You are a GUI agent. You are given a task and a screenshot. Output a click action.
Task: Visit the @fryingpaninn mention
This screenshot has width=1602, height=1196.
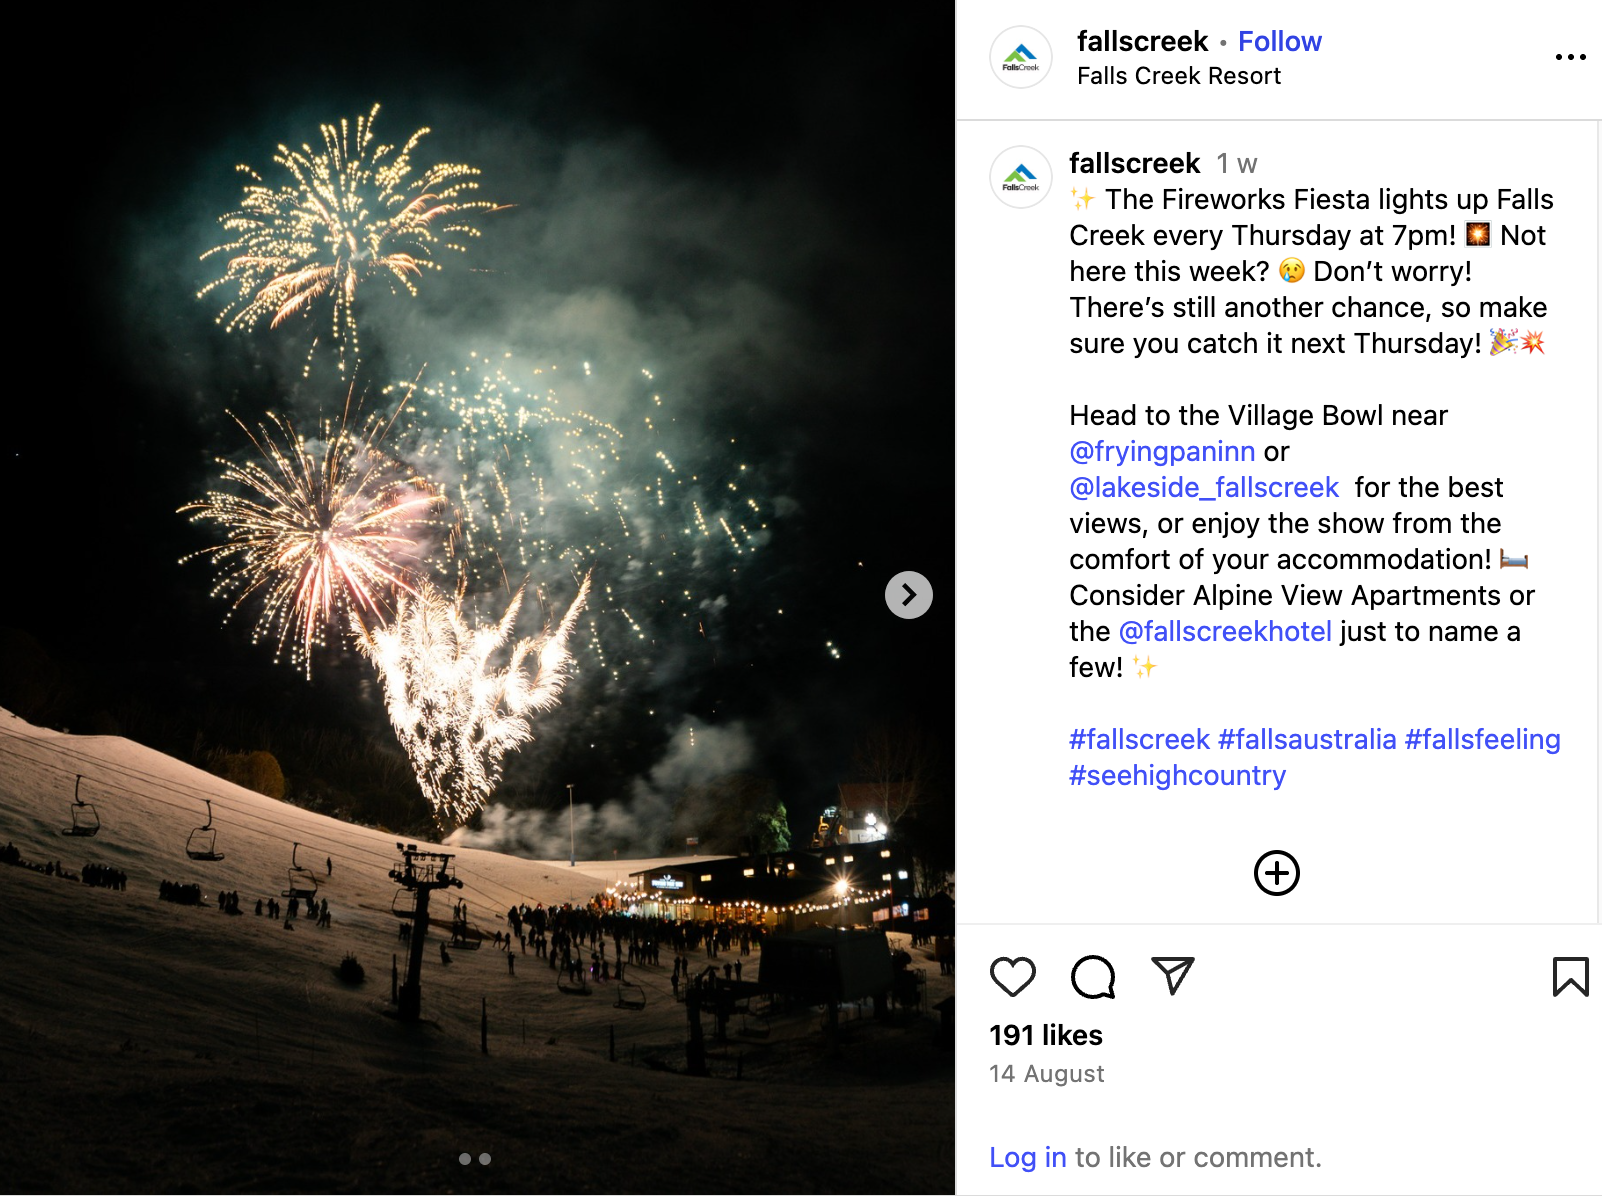pyautogui.click(x=1162, y=451)
